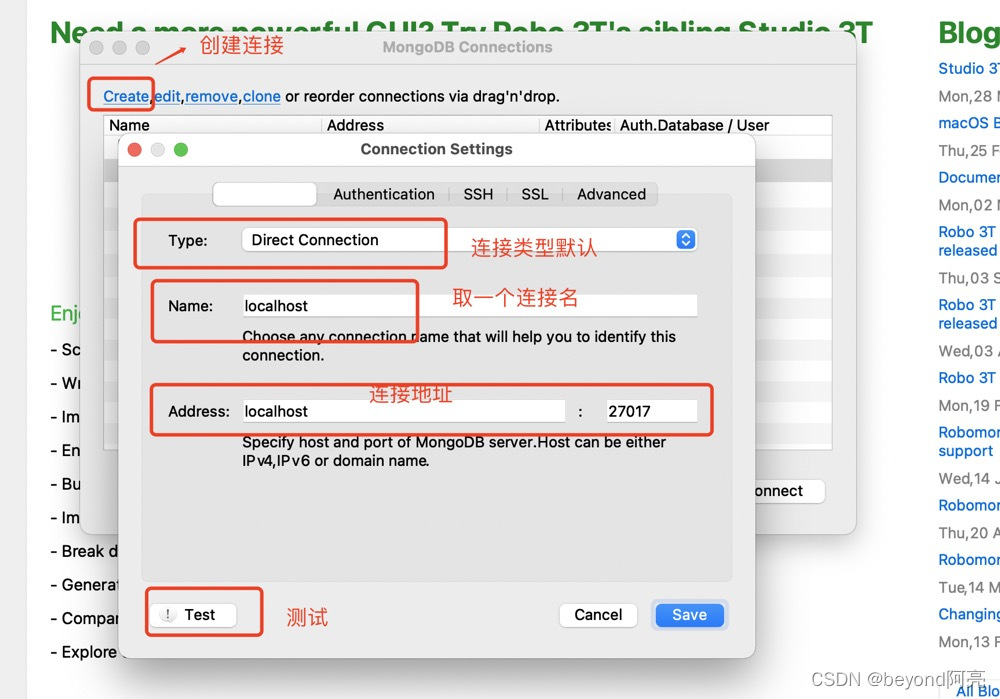Click the Create link in MongoDB Connections
The height and width of the screenshot is (699, 1000).
126,96
